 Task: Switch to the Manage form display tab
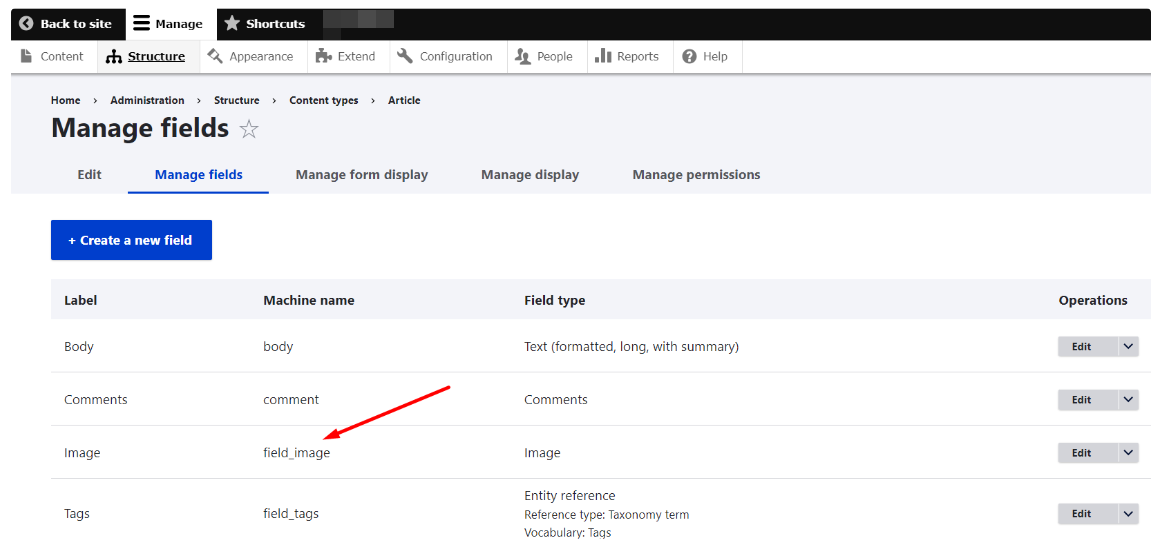pyautogui.click(x=362, y=175)
